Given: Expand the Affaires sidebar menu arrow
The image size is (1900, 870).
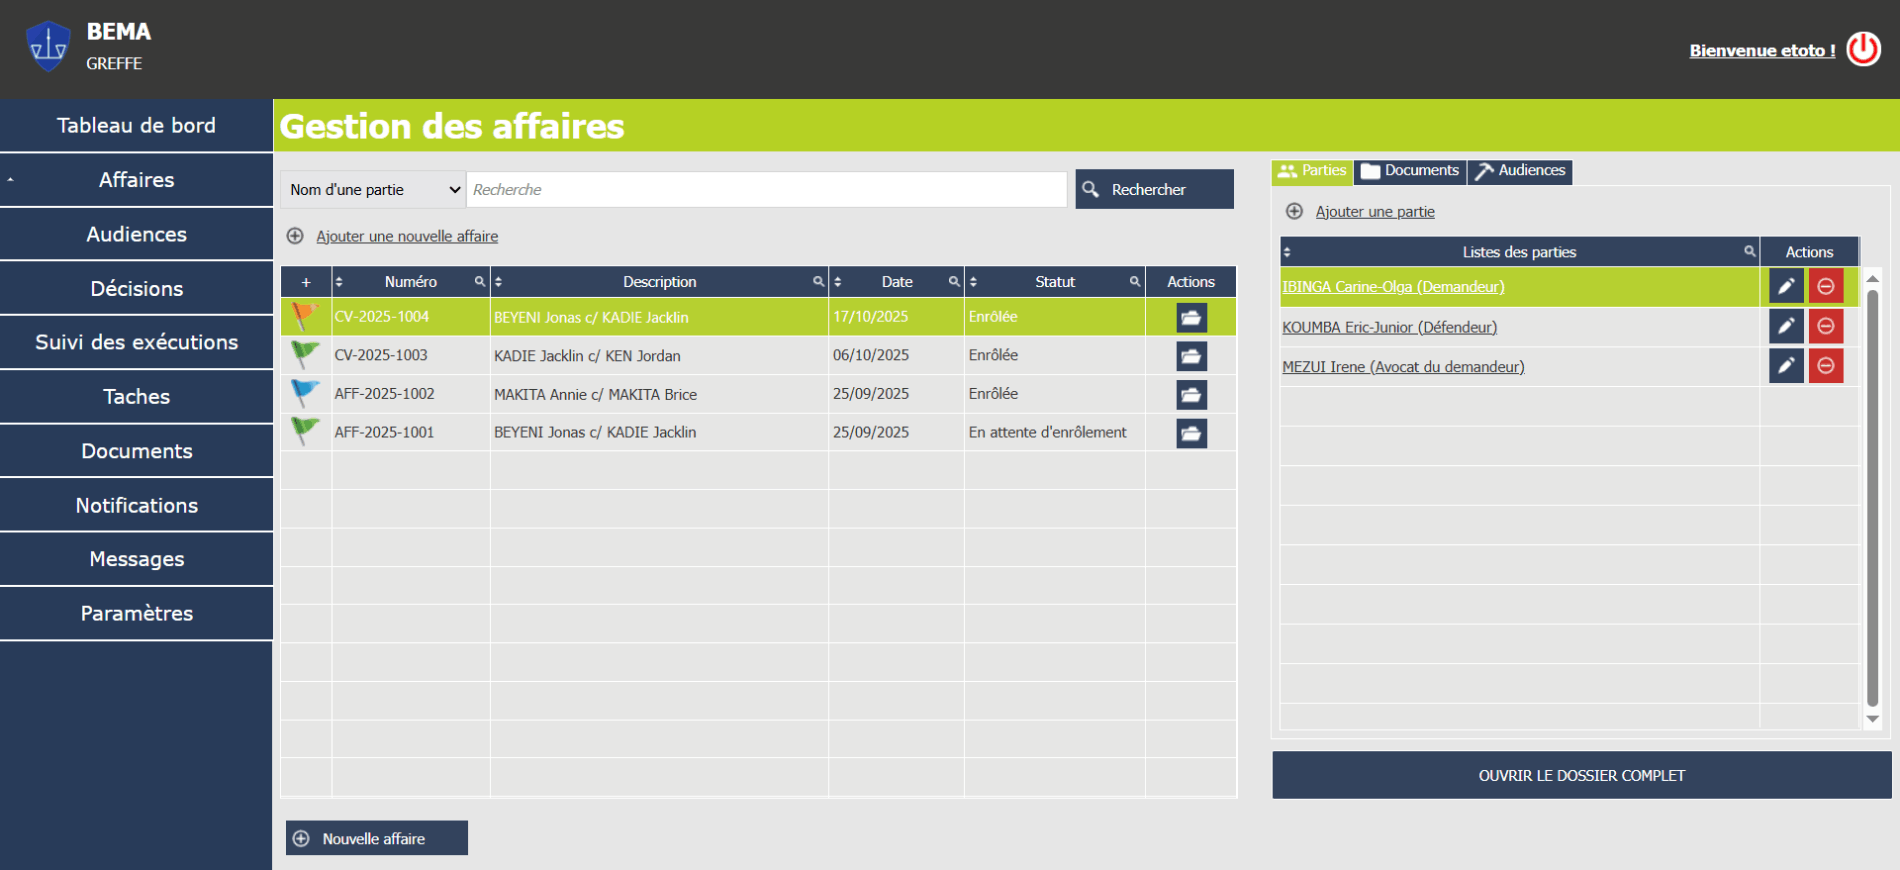Looking at the screenshot, I should [11, 180].
